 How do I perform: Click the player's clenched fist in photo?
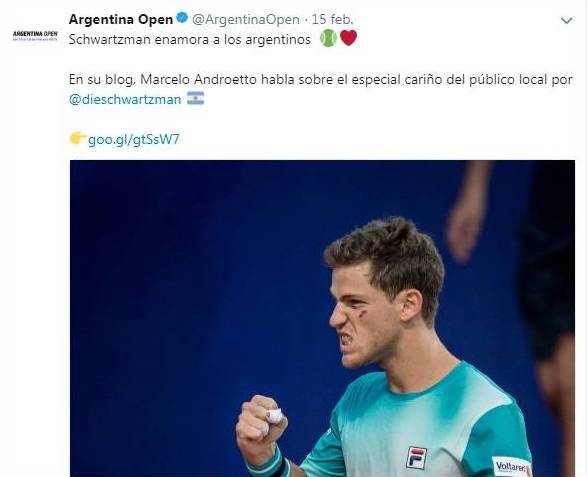click(261, 425)
